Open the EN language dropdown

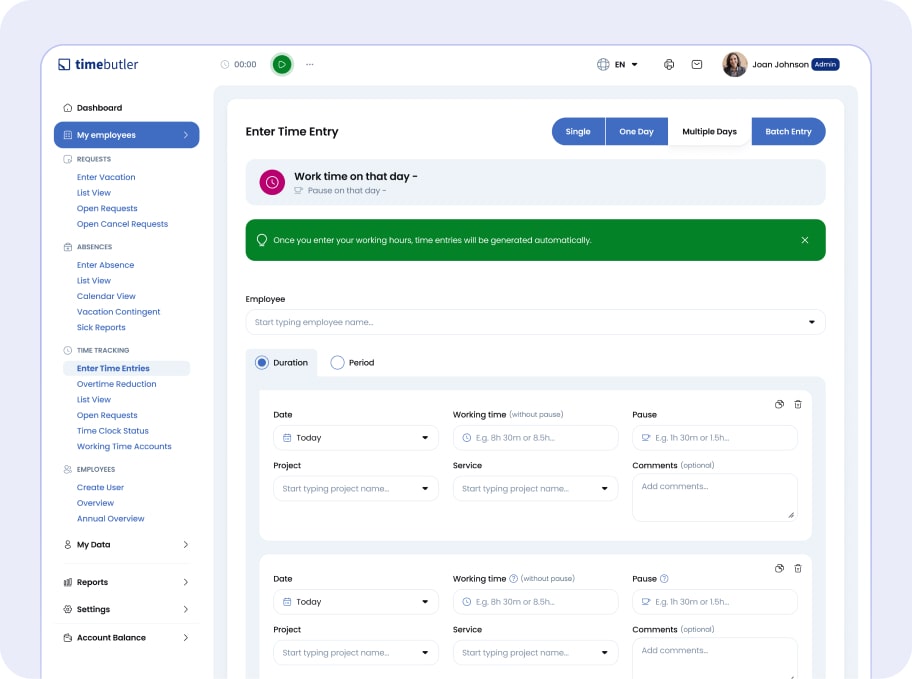click(x=619, y=64)
